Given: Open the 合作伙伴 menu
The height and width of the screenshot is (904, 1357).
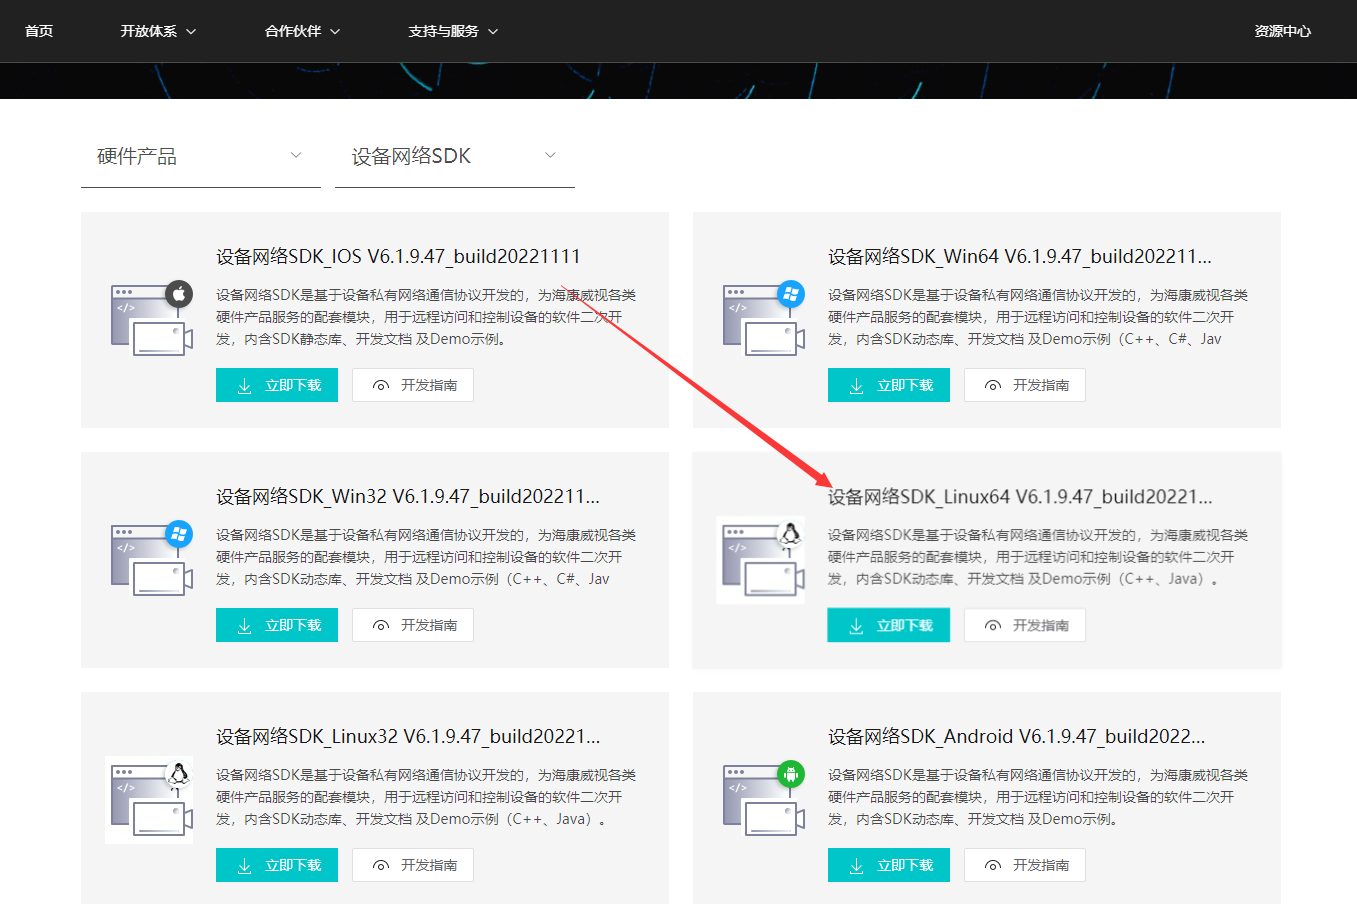Looking at the screenshot, I should (302, 31).
